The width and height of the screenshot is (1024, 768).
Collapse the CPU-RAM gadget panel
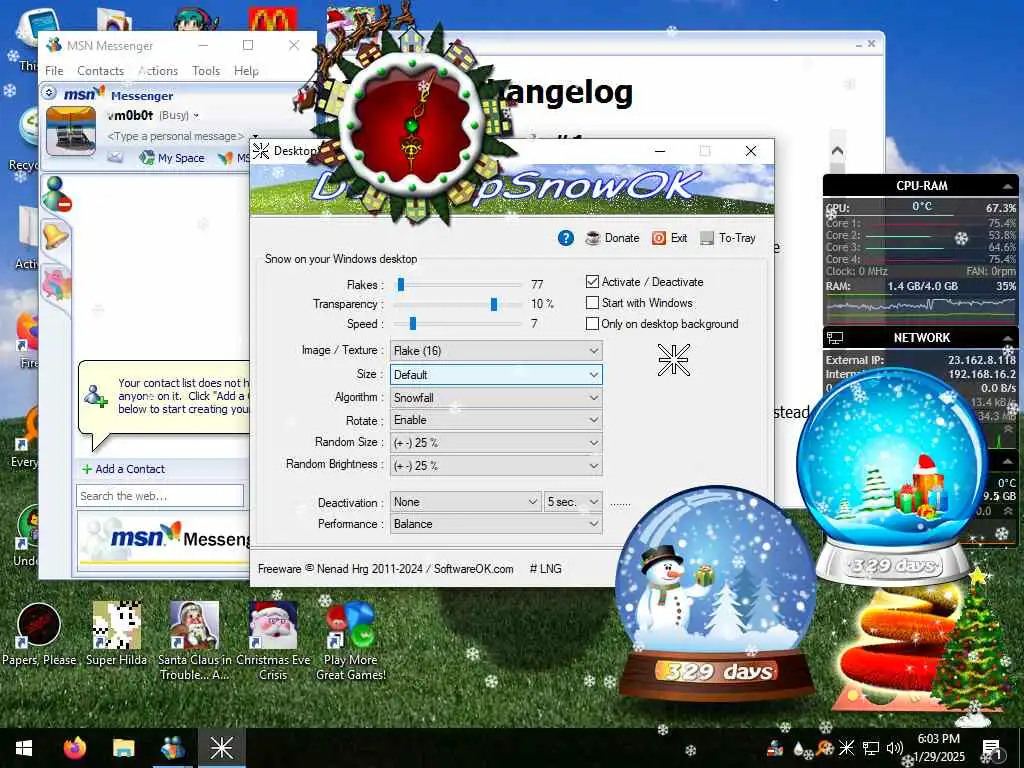[x=1008, y=186]
